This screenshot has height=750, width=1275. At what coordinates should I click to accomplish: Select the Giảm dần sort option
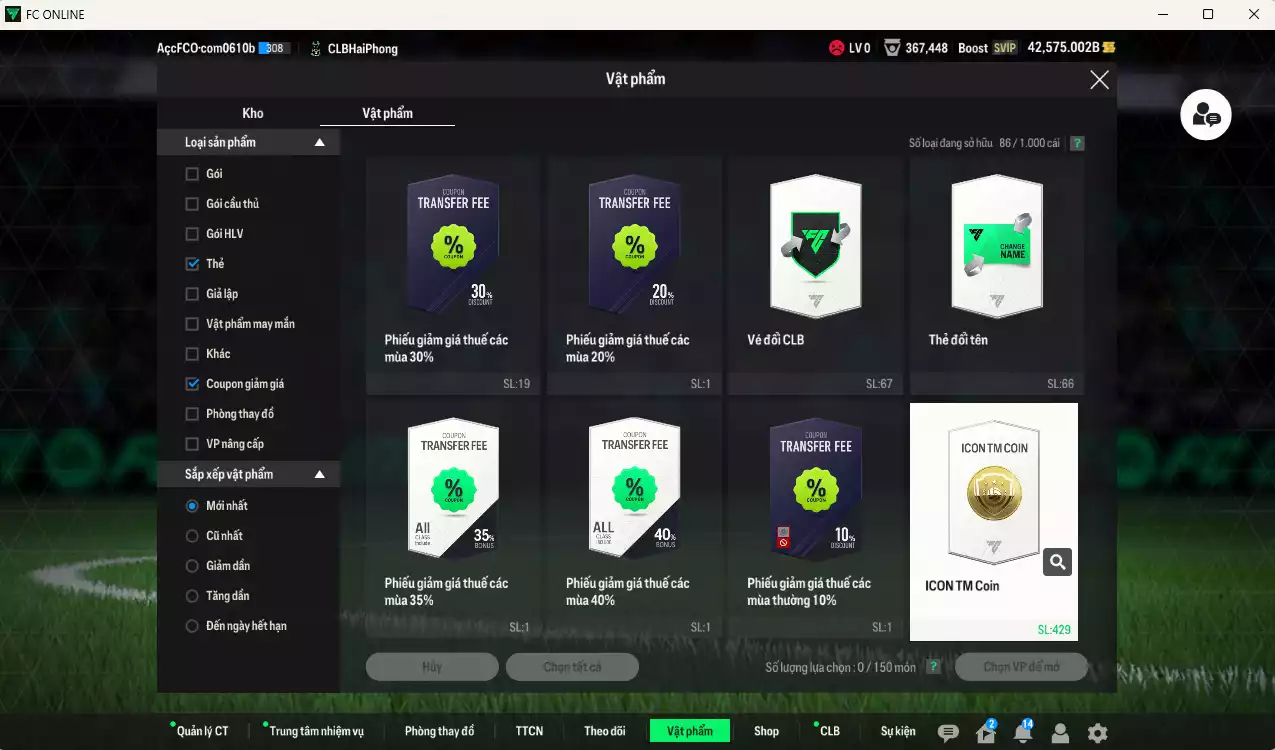[x=192, y=566]
